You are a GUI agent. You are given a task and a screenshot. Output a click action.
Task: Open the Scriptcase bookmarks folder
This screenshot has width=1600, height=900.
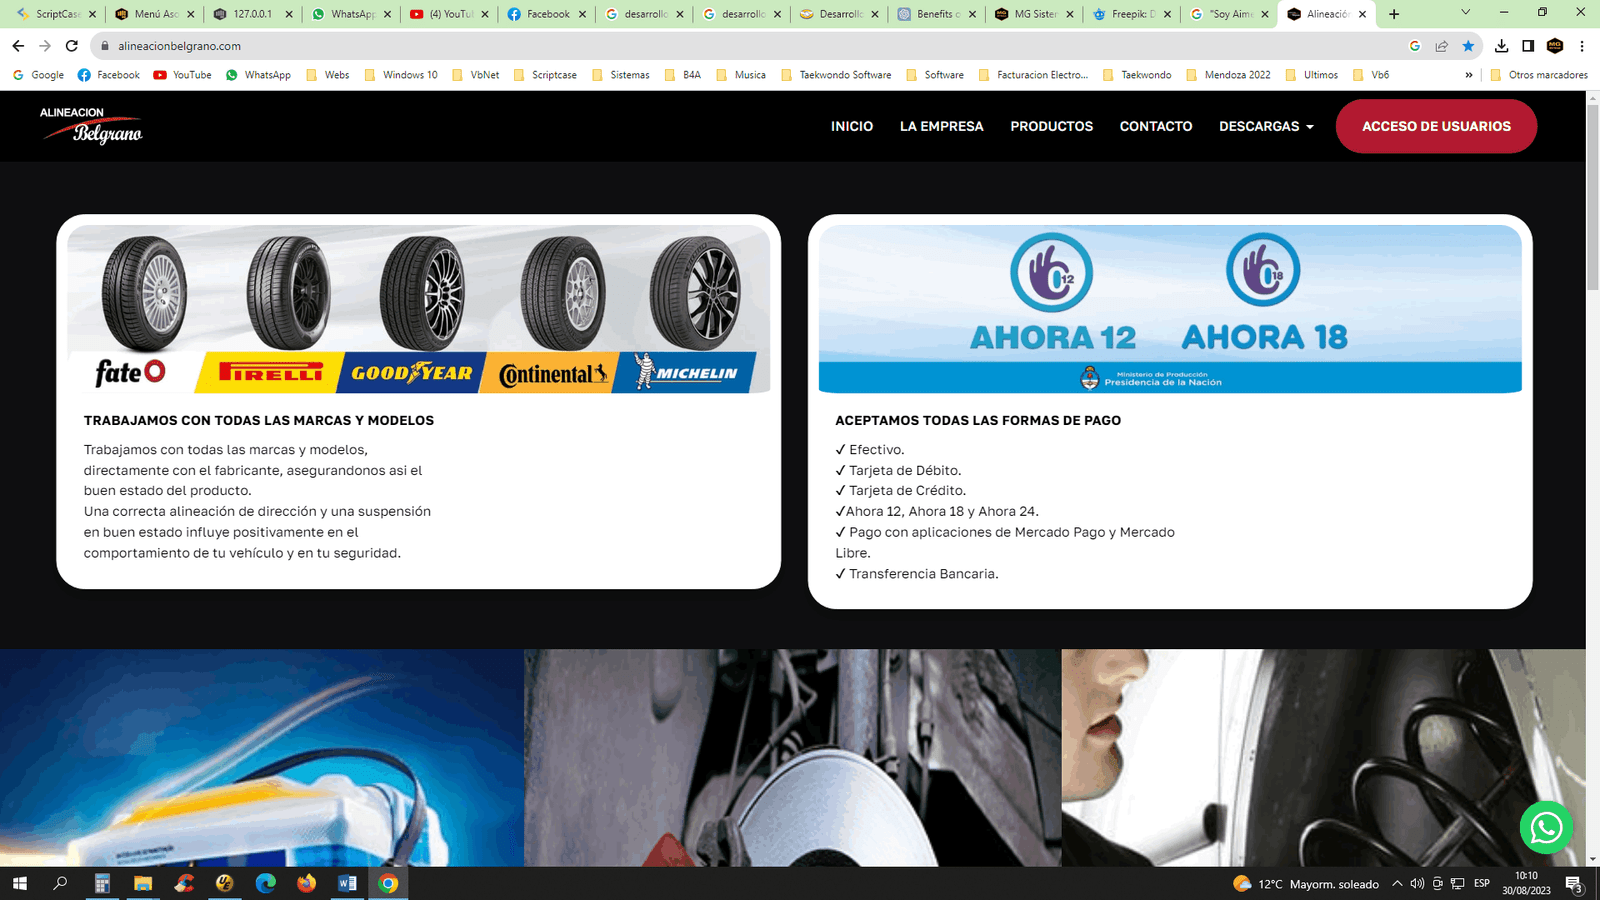[545, 75]
